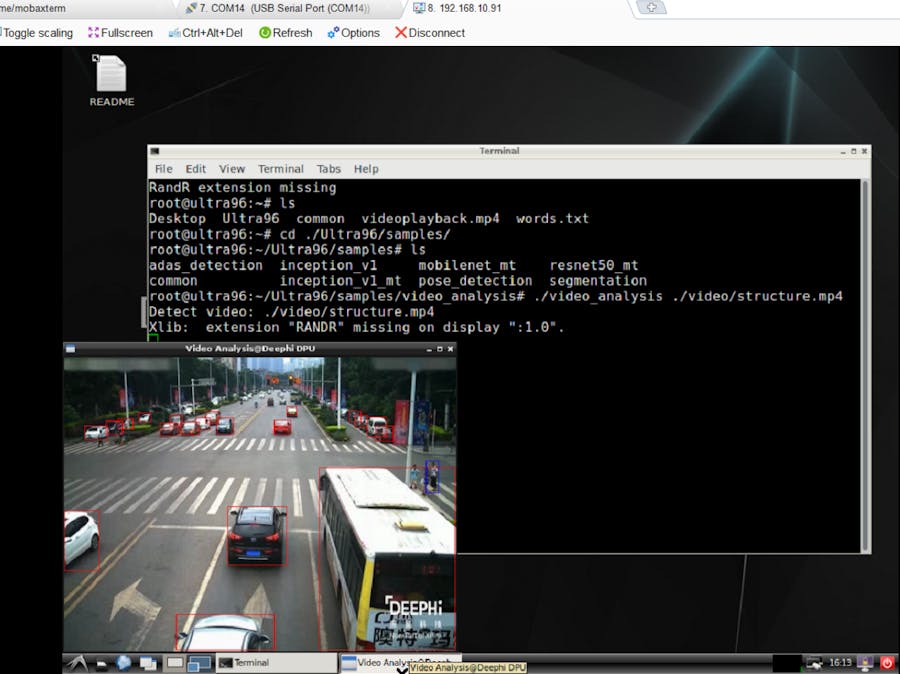The height and width of the screenshot is (674, 900).
Task: Open a new MobaXterm tab
Action: [651, 8]
